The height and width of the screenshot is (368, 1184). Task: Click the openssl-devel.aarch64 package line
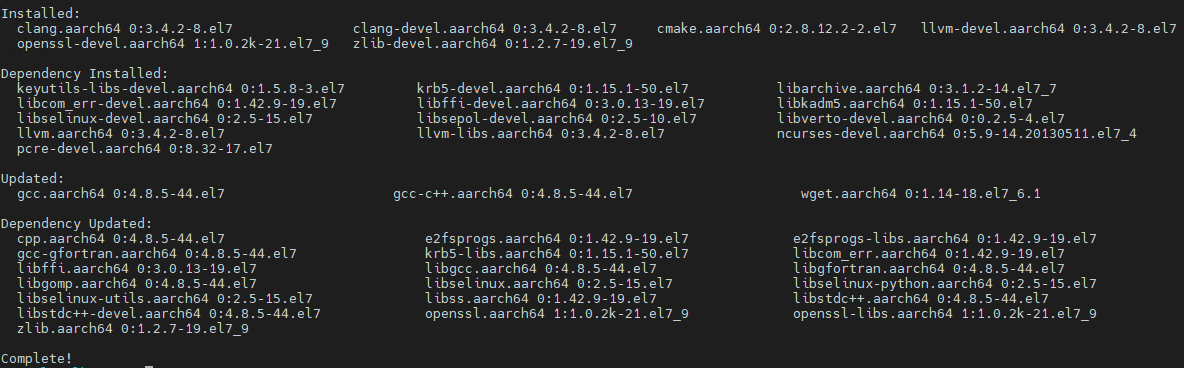(172, 44)
